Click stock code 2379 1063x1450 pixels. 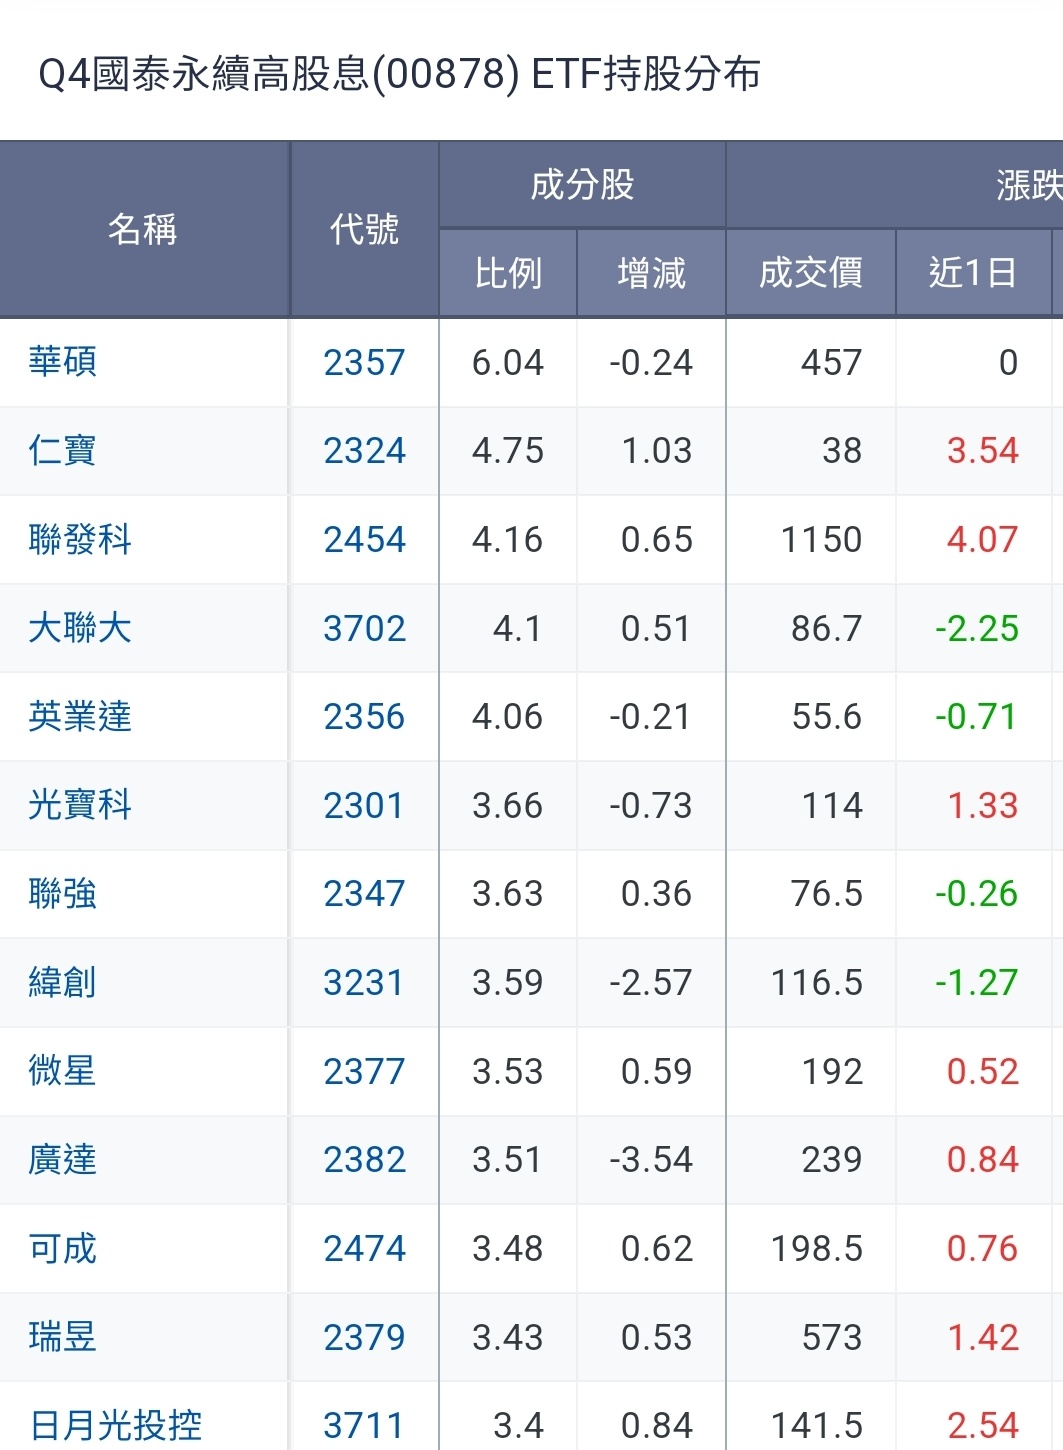tap(364, 1337)
